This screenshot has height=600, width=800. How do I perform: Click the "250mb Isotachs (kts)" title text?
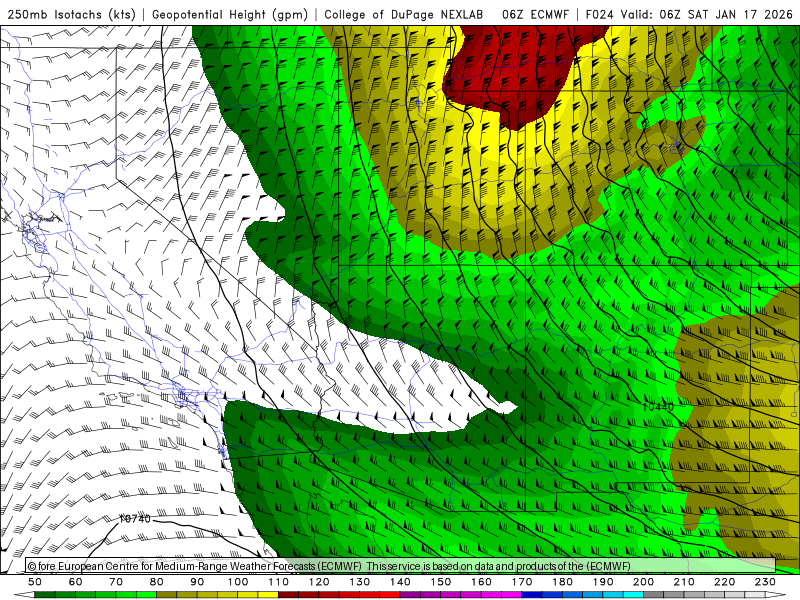pos(71,14)
